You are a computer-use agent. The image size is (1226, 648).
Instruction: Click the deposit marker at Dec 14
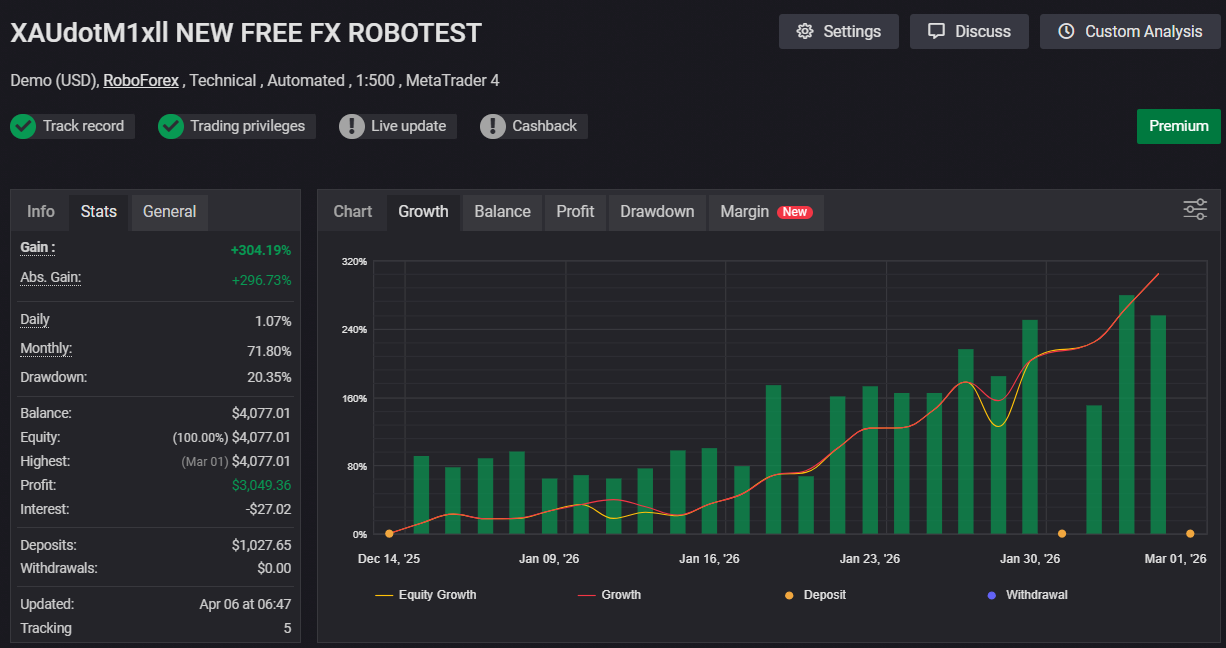click(389, 534)
